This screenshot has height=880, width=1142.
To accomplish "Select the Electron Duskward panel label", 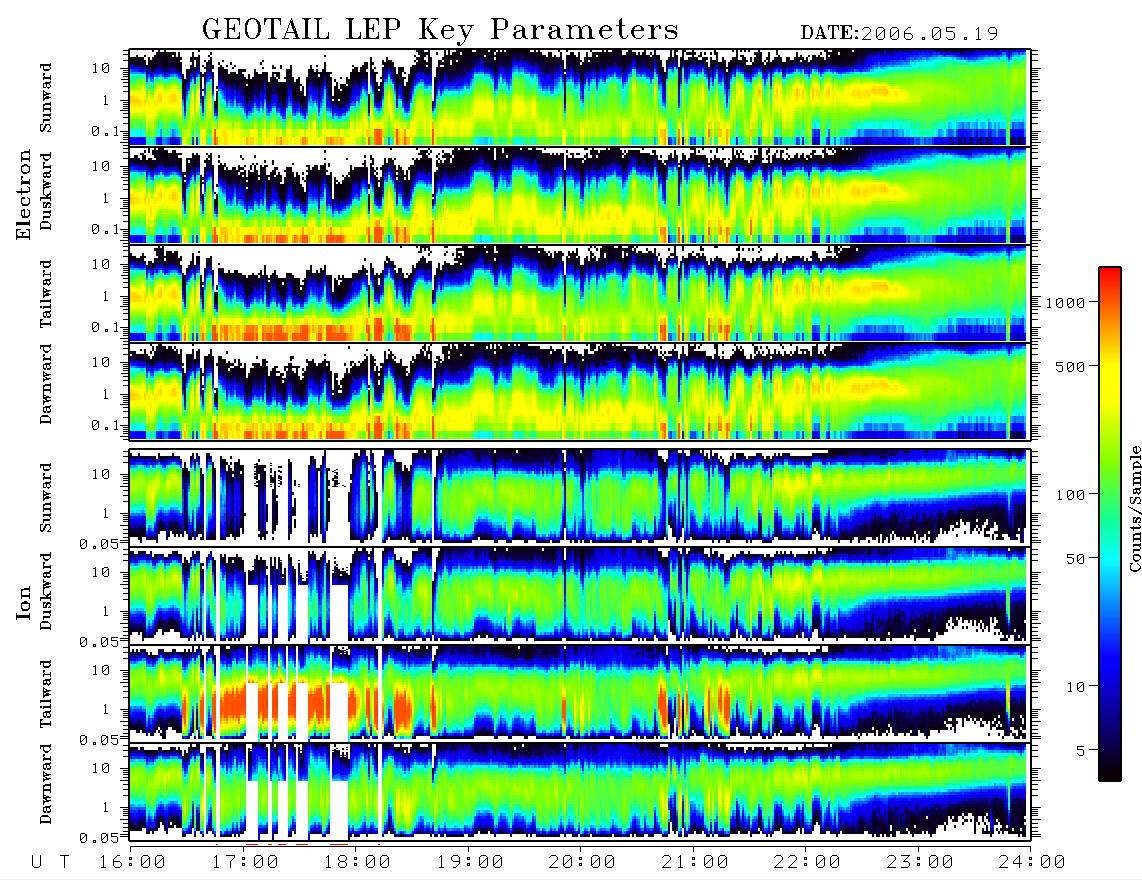I will 46,192.
